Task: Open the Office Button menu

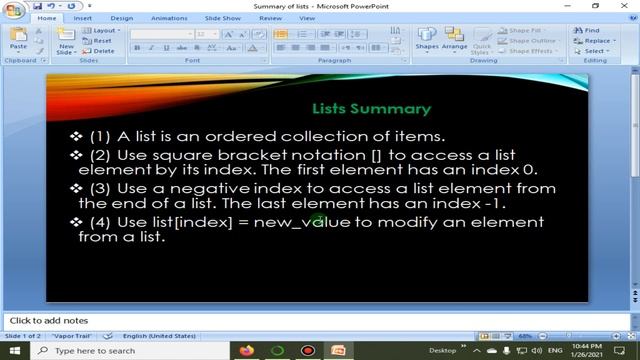Action: [13, 10]
